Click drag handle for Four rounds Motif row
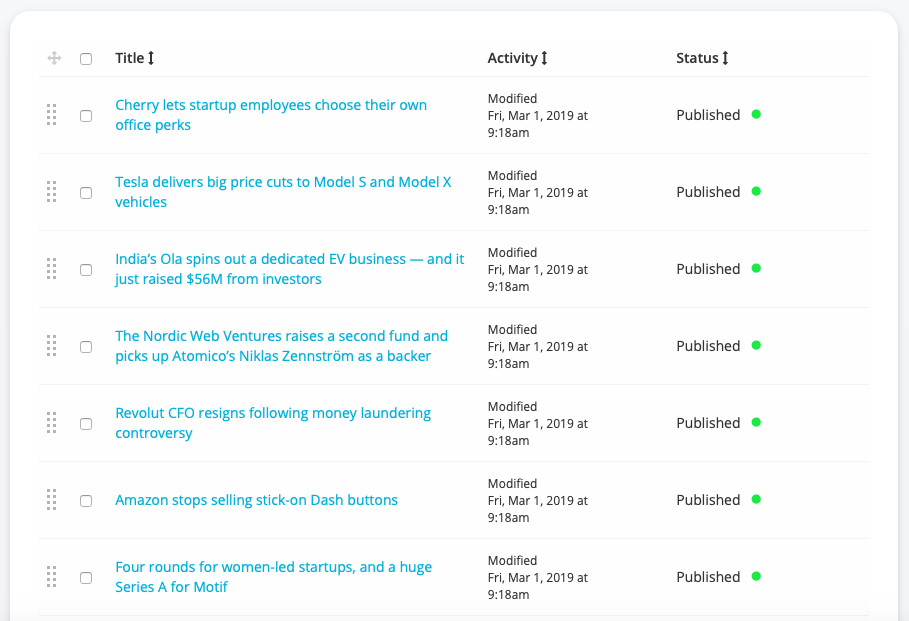This screenshot has height=621, width=909. (52, 577)
